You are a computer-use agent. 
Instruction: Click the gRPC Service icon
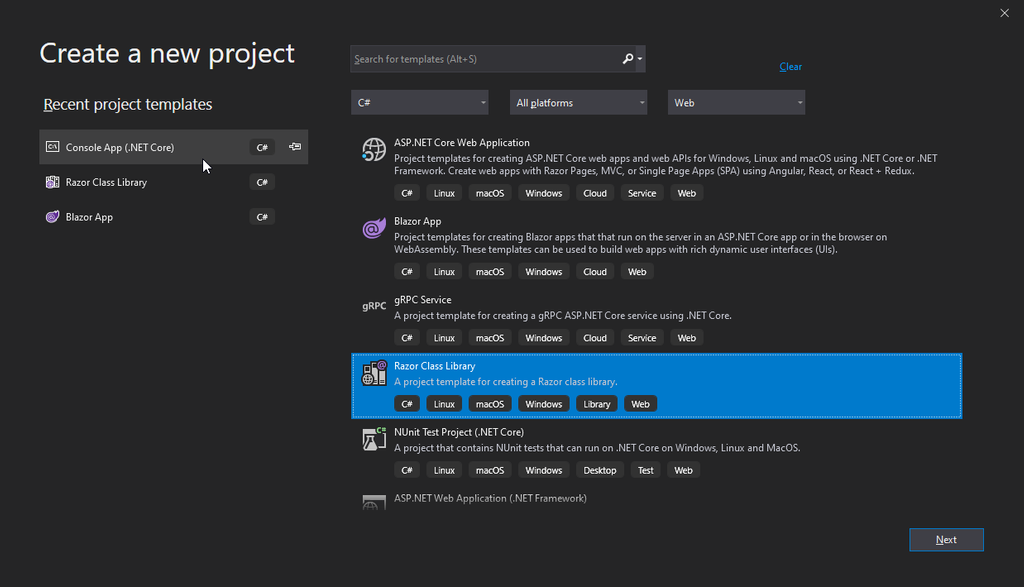(x=374, y=306)
